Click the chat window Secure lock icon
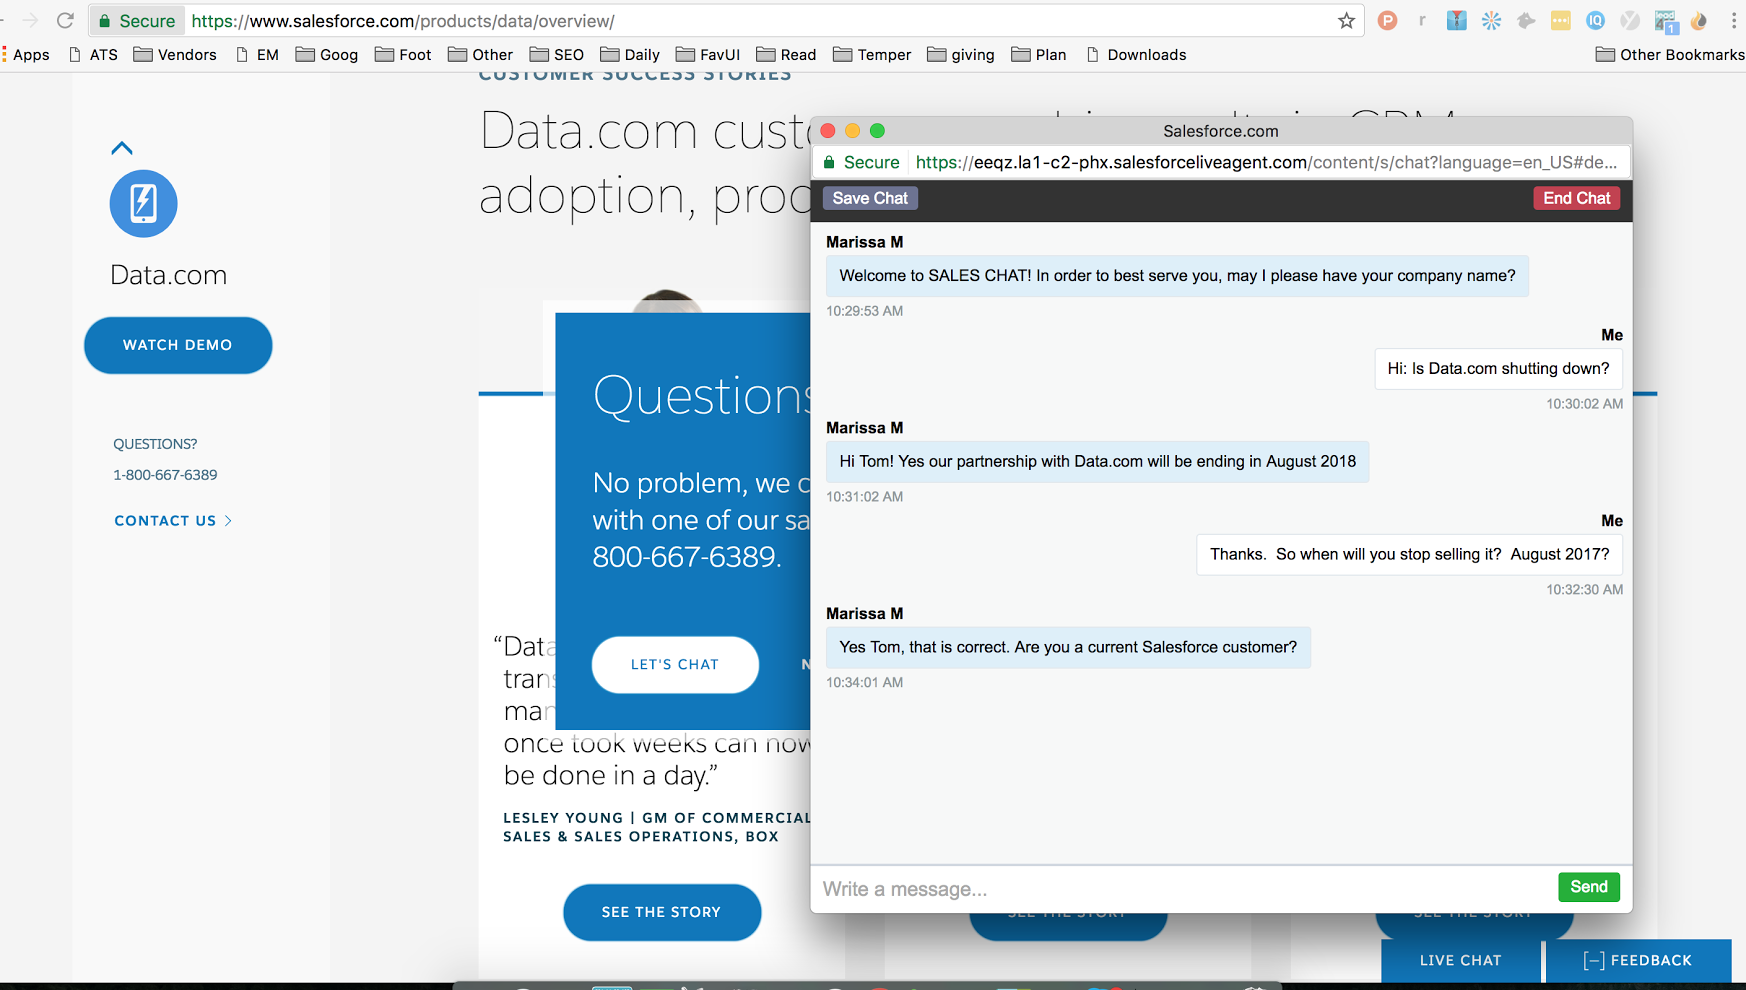Screen dimensions: 1746x990 click(x=829, y=162)
